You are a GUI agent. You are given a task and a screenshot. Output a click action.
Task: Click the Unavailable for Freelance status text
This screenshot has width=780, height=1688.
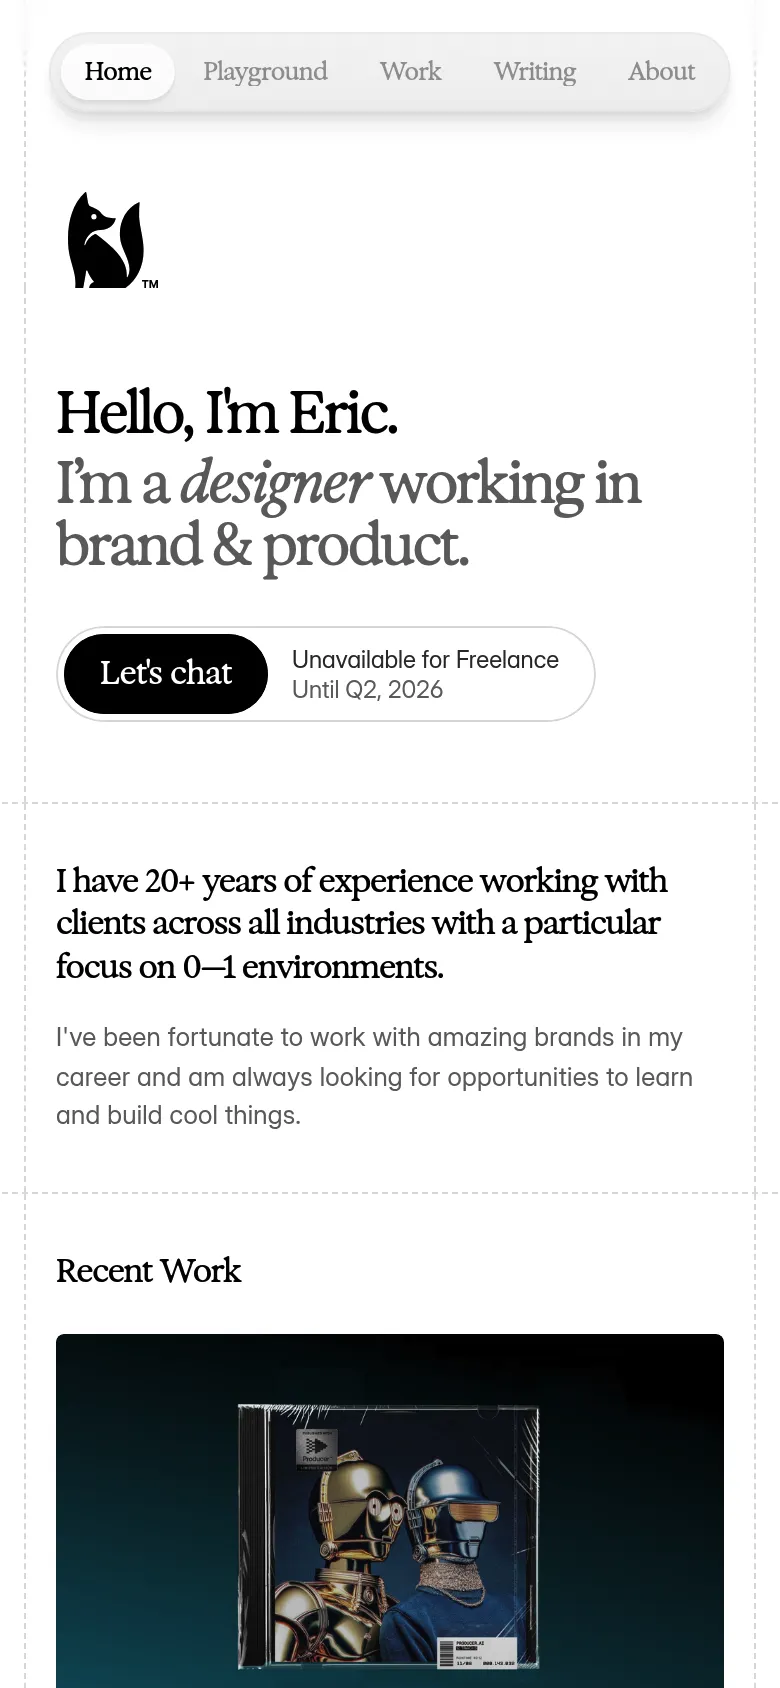click(425, 660)
